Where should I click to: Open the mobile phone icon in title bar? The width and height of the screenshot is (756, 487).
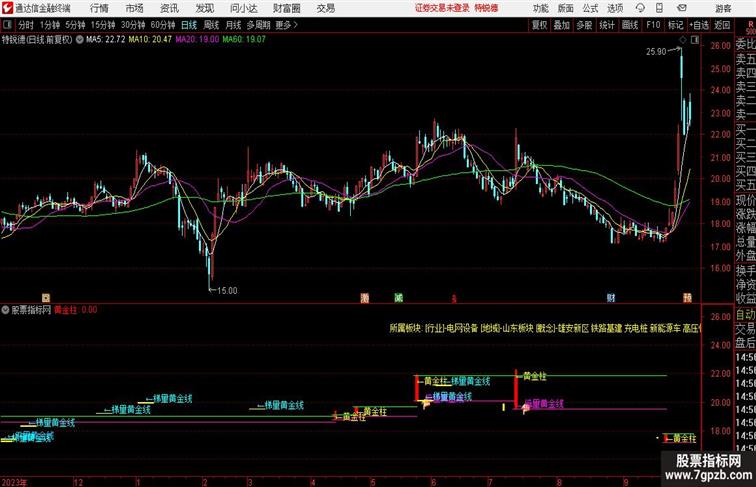(660, 8)
